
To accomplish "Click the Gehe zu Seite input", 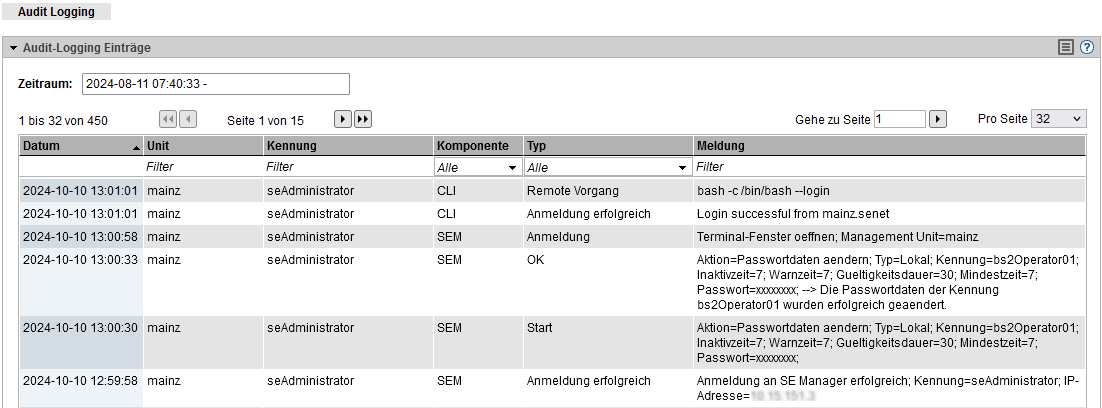I will (899, 120).
